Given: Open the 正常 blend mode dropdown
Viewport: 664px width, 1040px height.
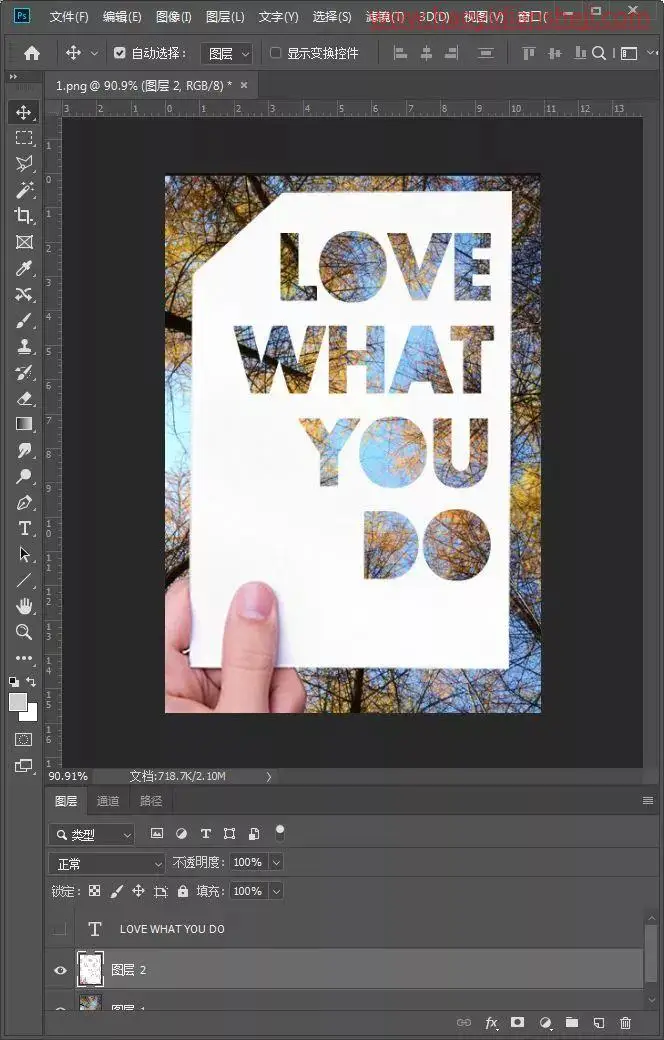Looking at the screenshot, I should pyautogui.click(x=107, y=864).
